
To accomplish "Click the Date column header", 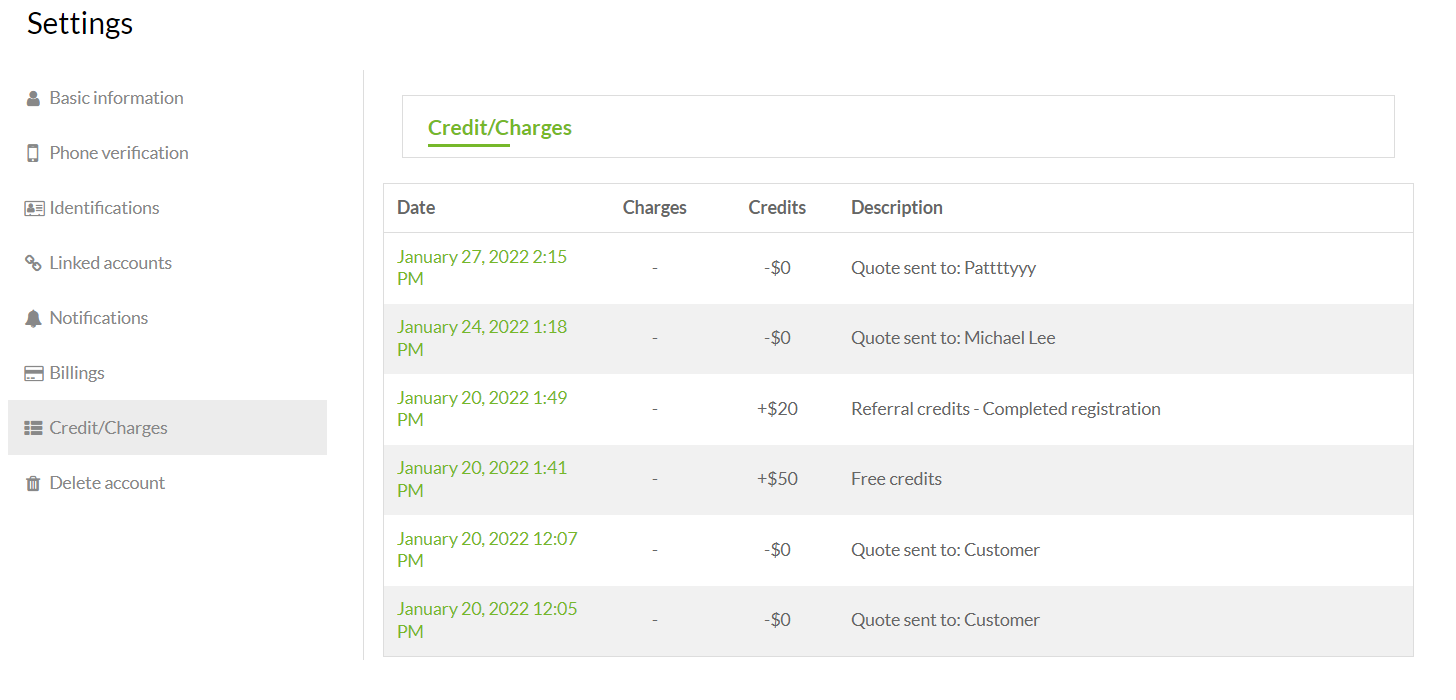I will pyautogui.click(x=416, y=208).
